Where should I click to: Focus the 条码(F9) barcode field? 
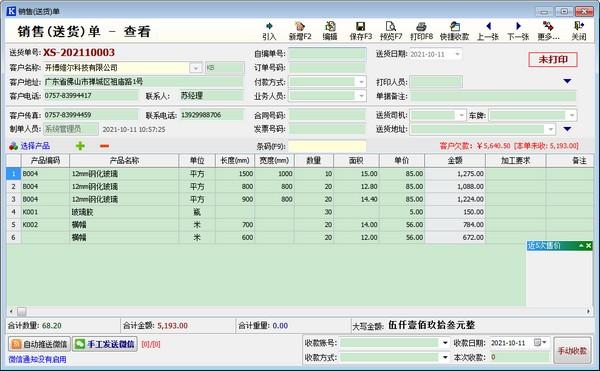pyautogui.click(x=327, y=146)
